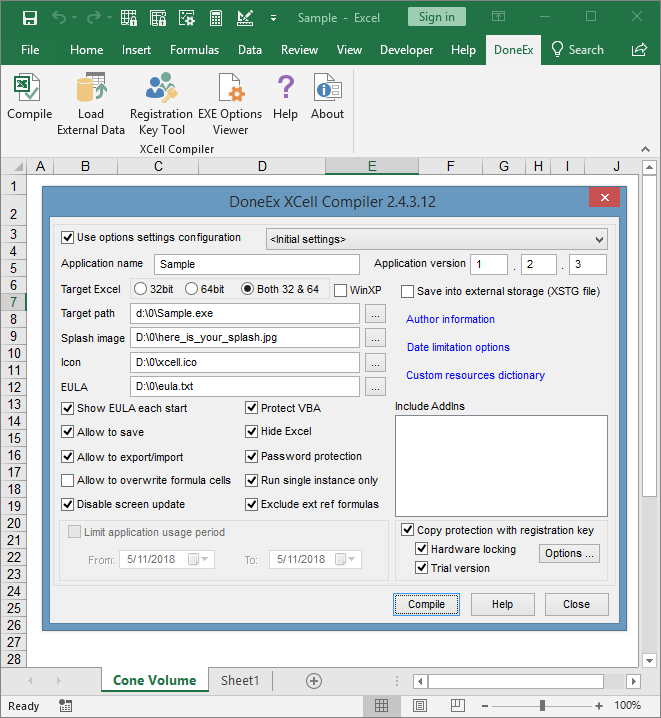Click the Share icon in the ribbon
The width and height of the screenshot is (661, 718).
click(639, 49)
